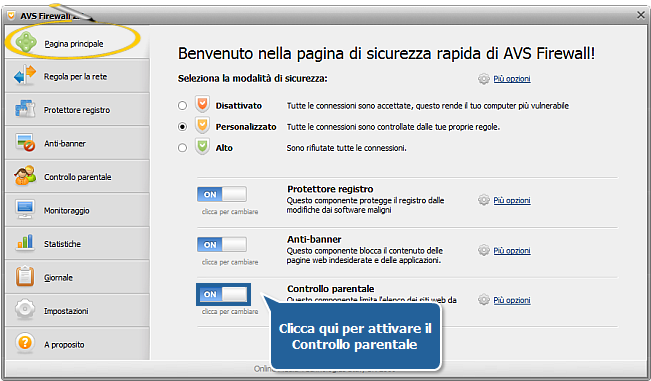Image resolution: width=651 pixels, height=381 pixels.
Task: Click 'Controllo parentale' heading in main panel
Action: tap(330, 289)
